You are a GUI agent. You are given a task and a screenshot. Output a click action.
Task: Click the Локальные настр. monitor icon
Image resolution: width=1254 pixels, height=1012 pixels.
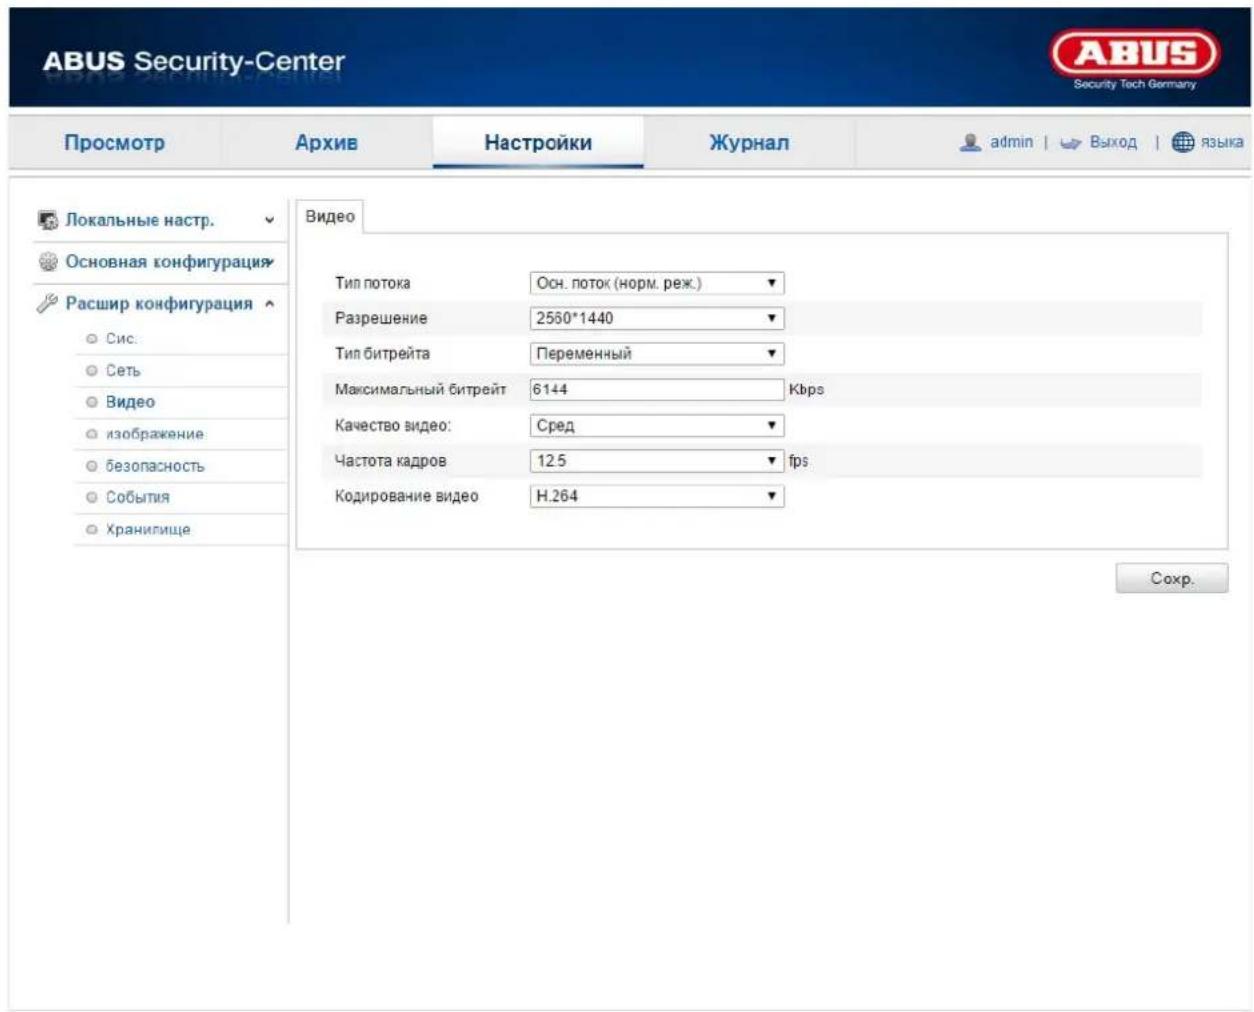click(47, 220)
